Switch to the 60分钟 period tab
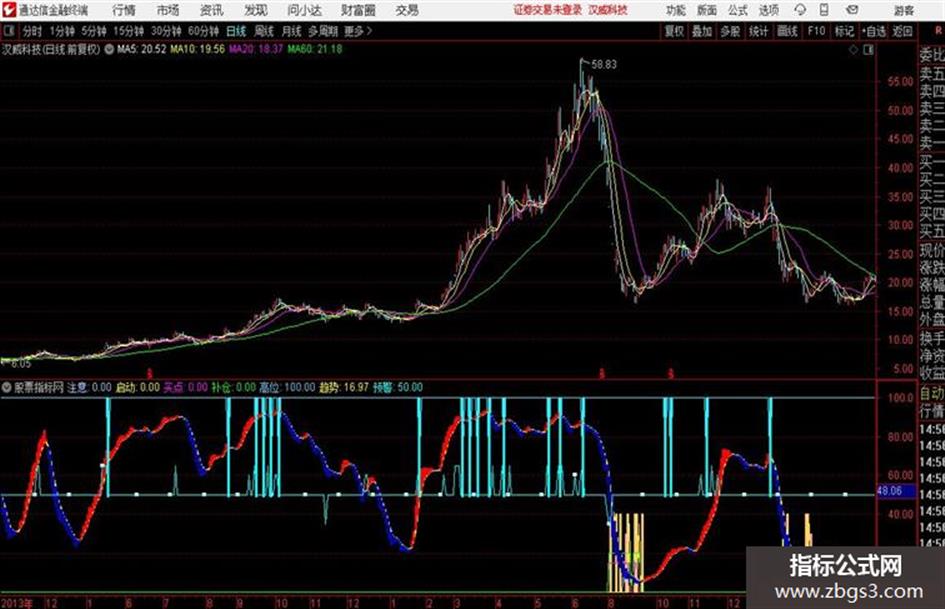The width and height of the screenshot is (945, 609). (203, 31)
